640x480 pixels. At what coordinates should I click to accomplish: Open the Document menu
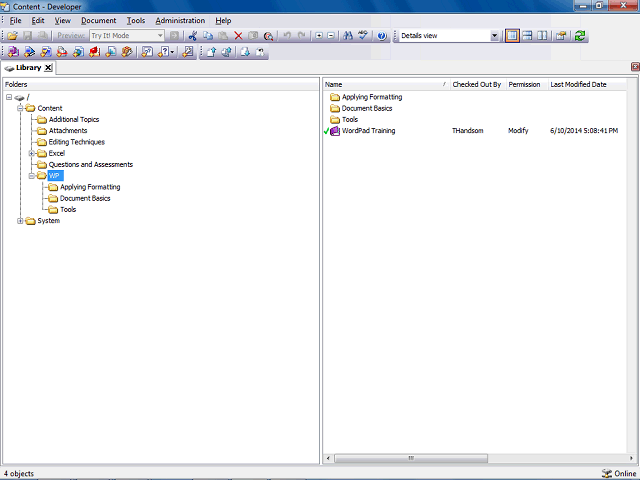tap(98, 20)
